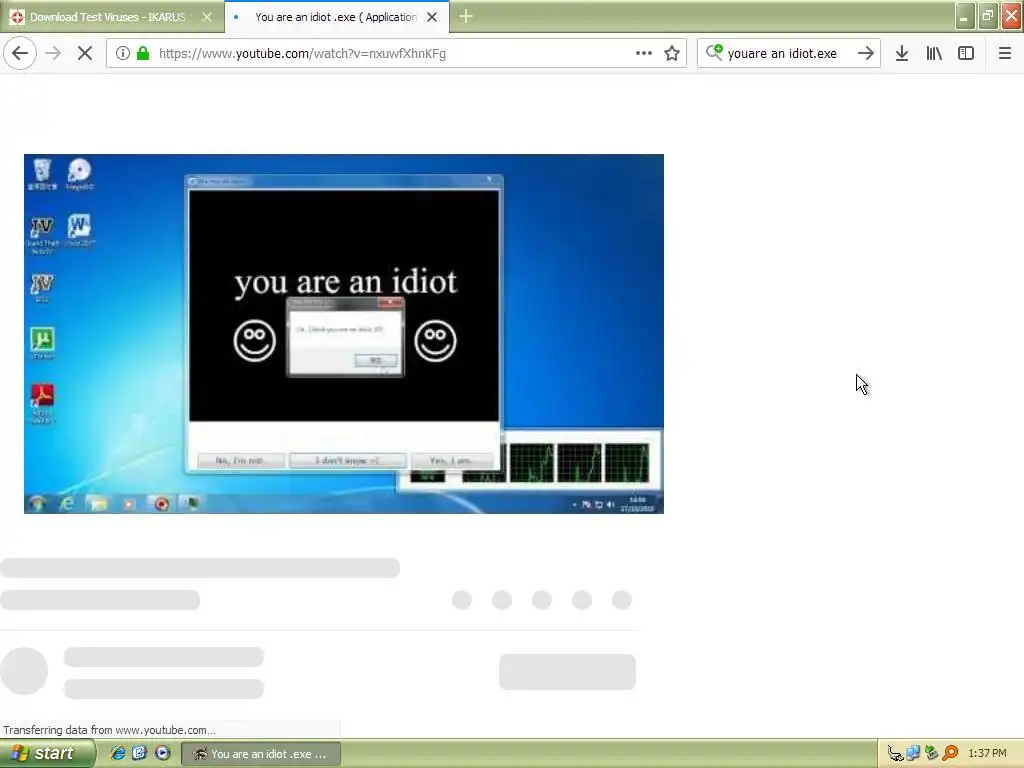Open the Firefox hamburger menu
The image size is (1024, 768).
pos(1004,54)
